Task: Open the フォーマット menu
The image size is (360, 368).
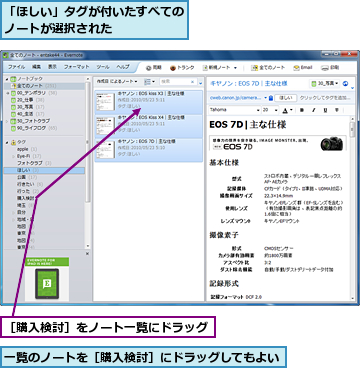Action: (x=77, y=67)
